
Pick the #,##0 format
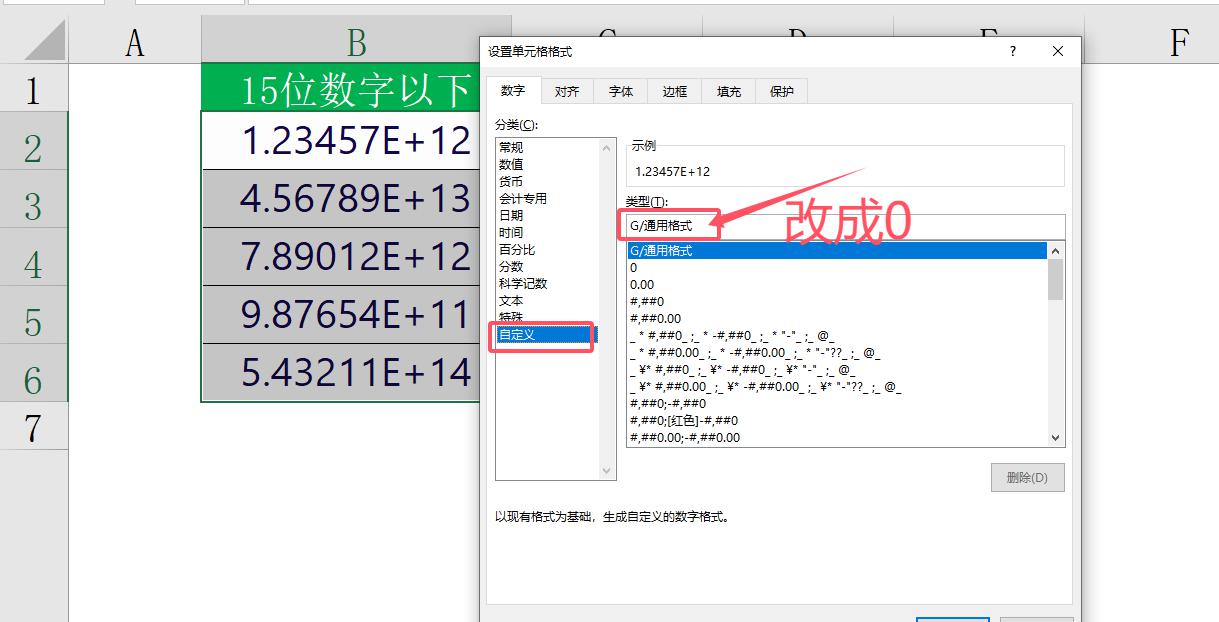tap(837, 302)
